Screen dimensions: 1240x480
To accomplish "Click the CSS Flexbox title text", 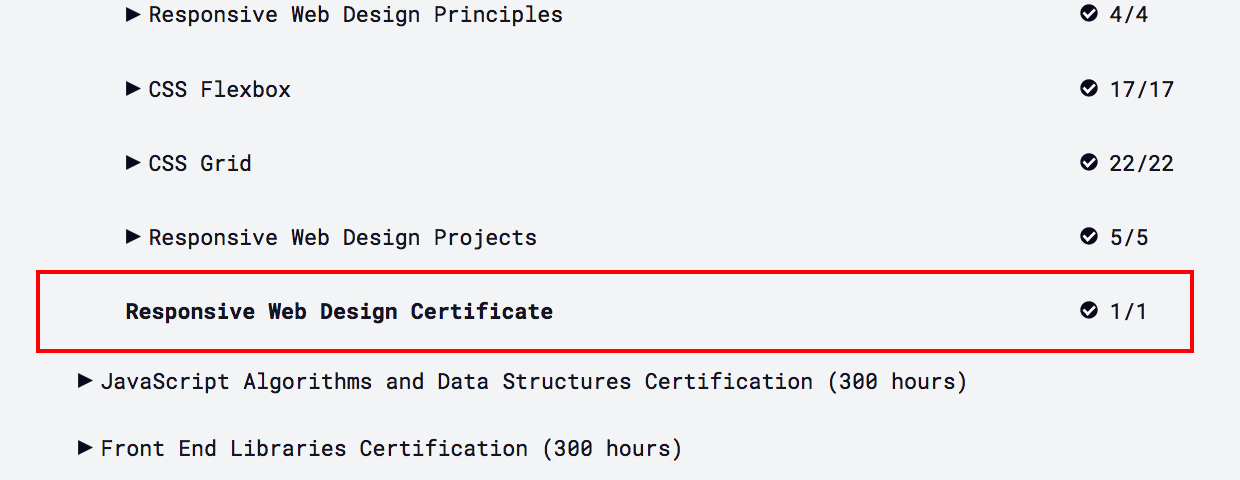I will pos(220,90).
